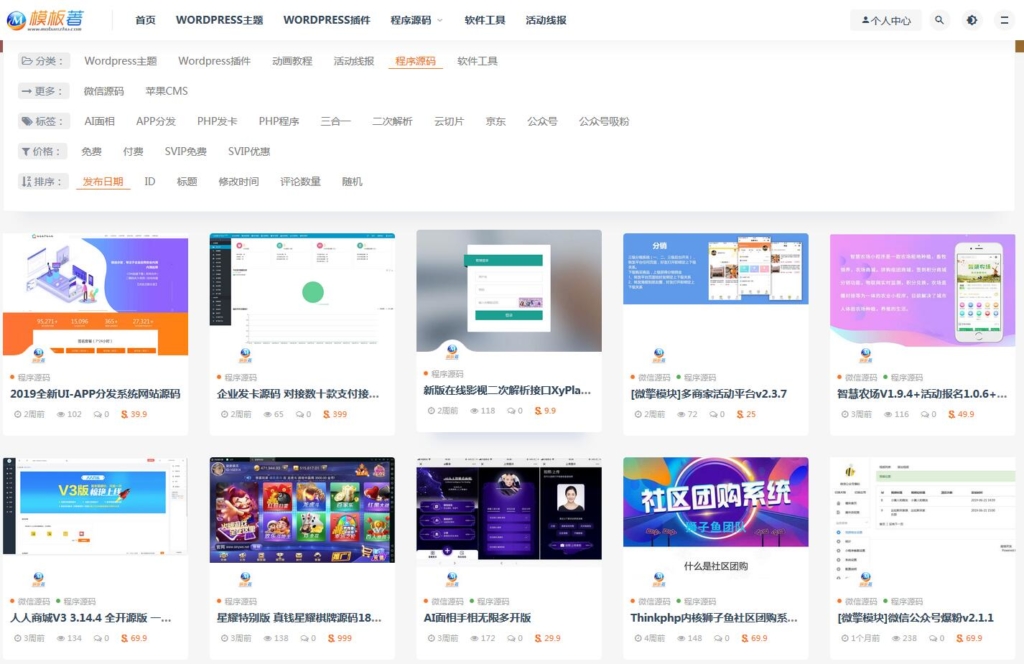Filter category by Wordpress主题 in 分类 row
Image resolution: width=1024 pixels, height=664 pixels.
pos(120,61)
